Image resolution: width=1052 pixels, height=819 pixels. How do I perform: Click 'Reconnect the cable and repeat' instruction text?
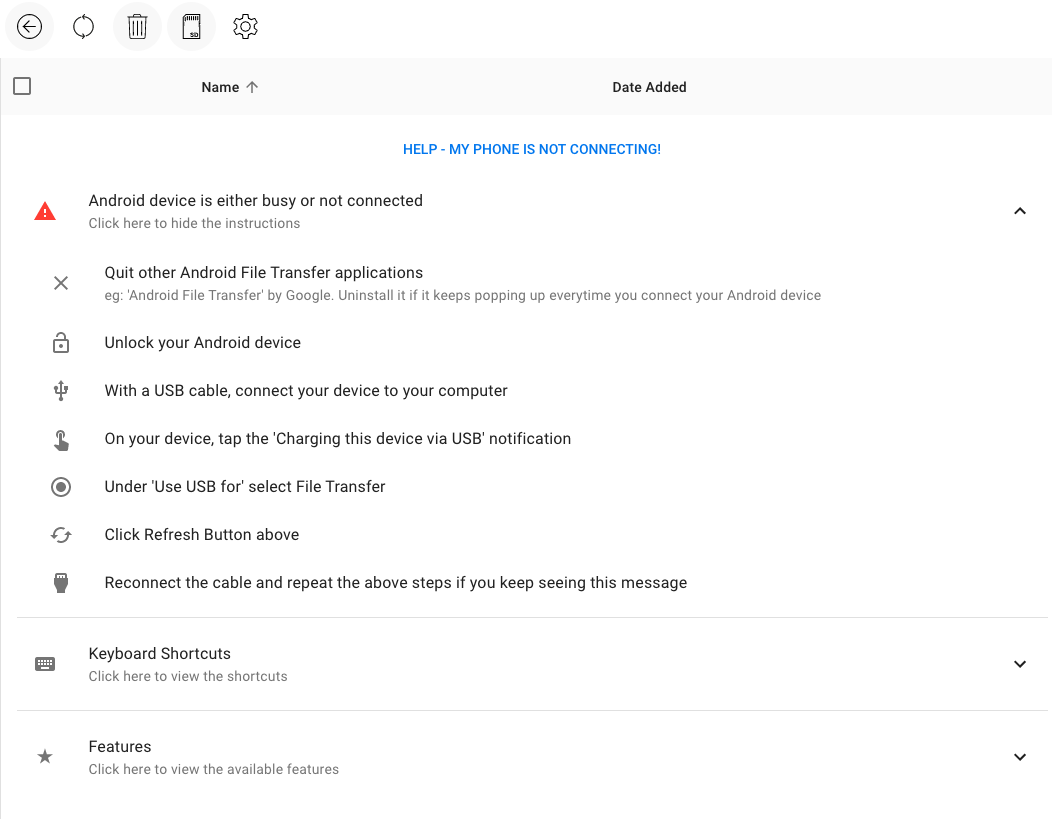(x=396, y=582)
